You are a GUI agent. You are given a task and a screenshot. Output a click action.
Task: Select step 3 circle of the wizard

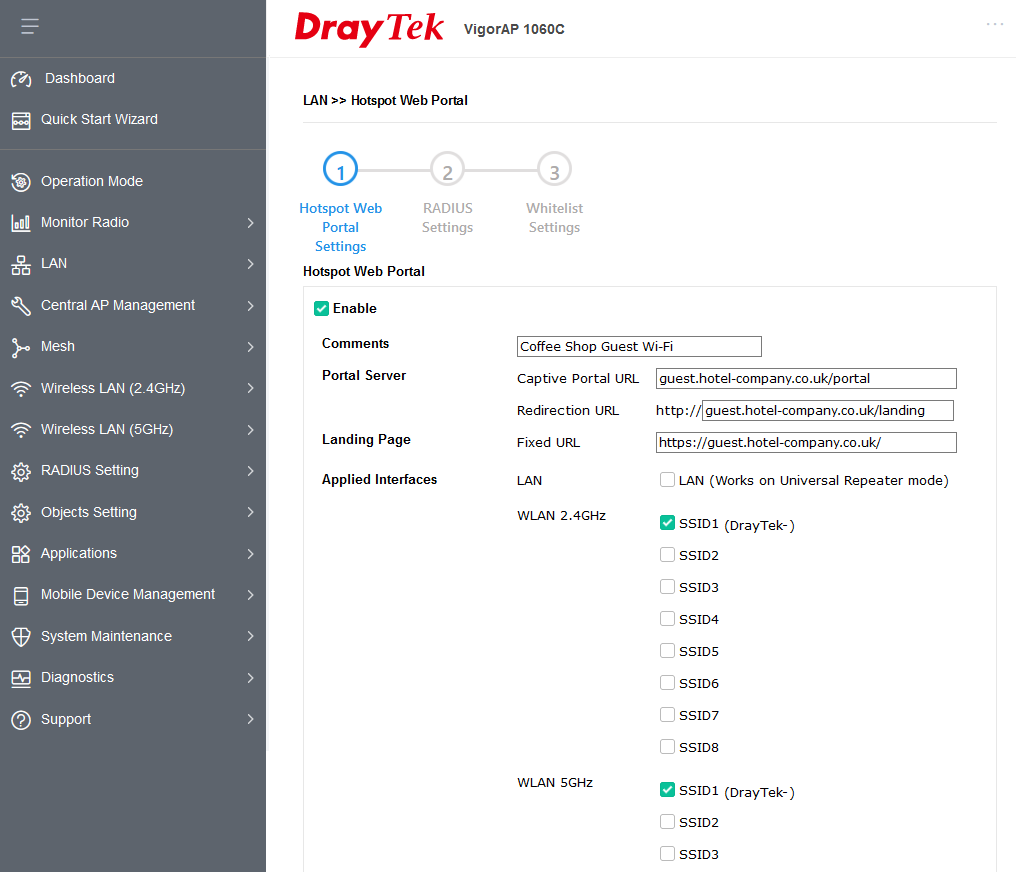point(554,170)
